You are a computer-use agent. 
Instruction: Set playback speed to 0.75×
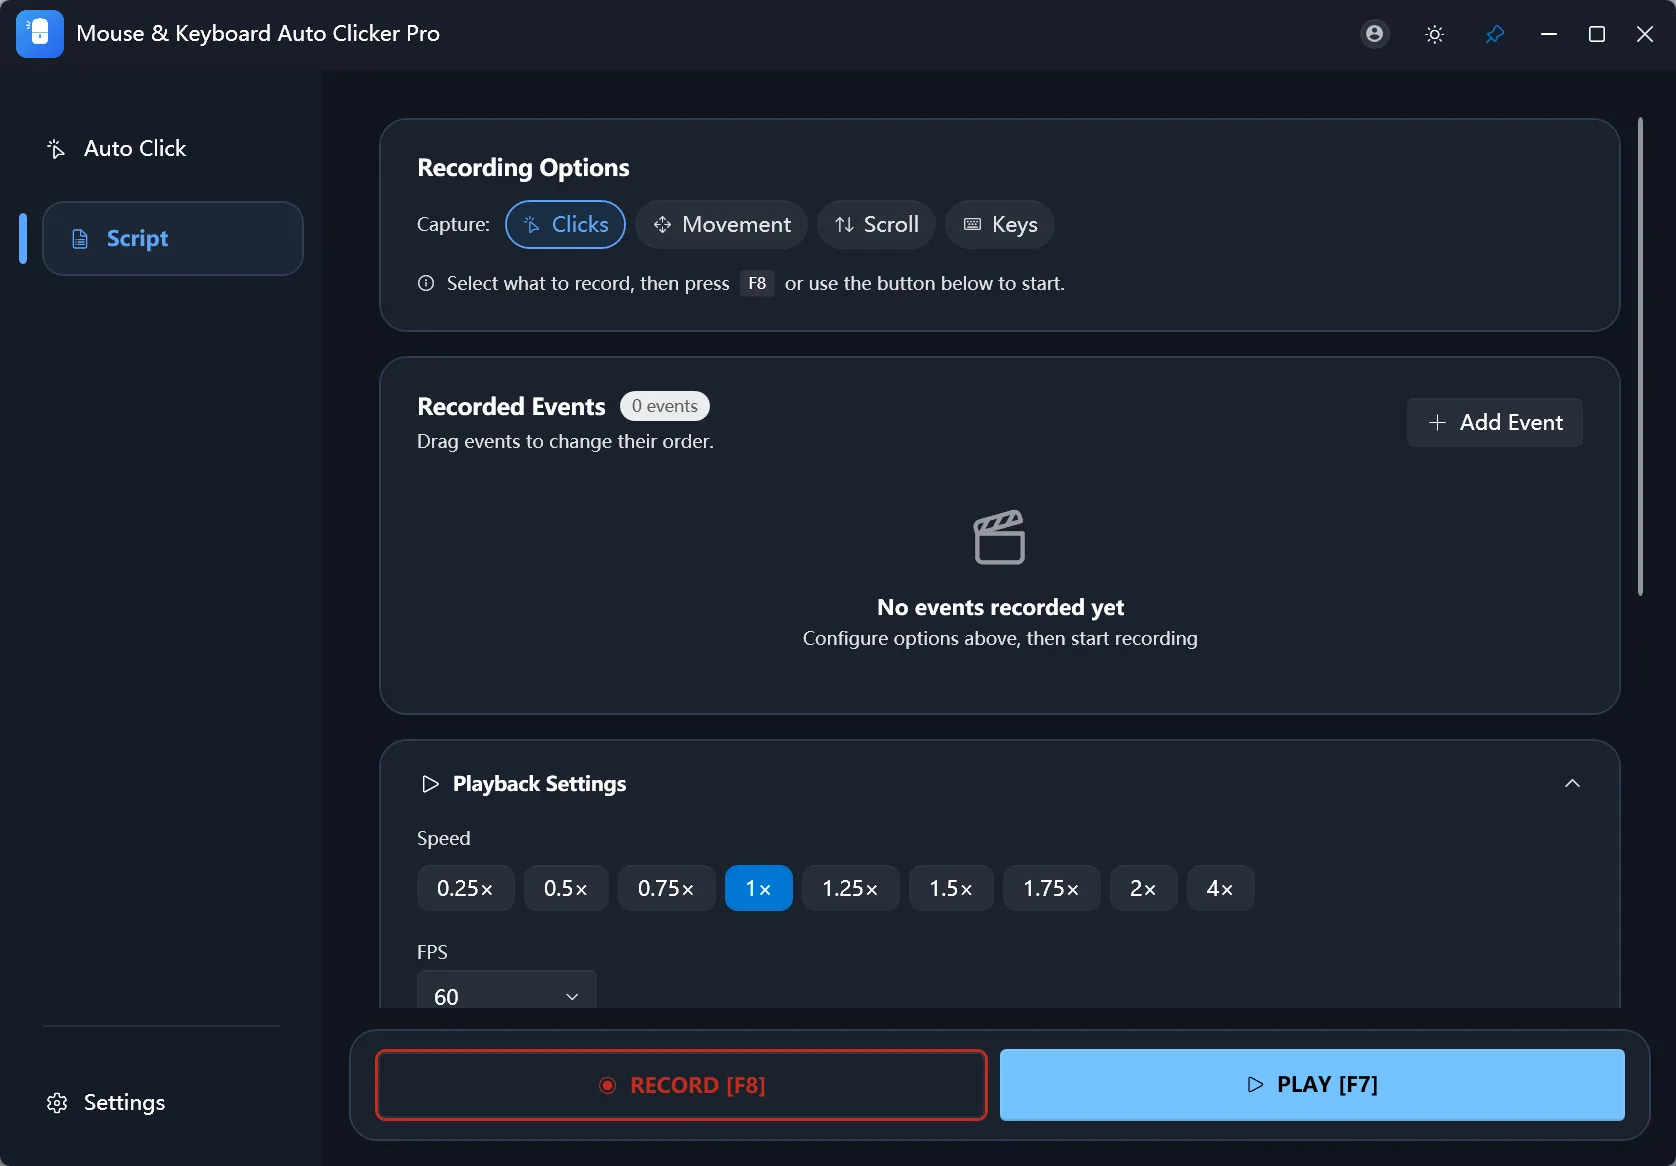[x=666, y=888]
